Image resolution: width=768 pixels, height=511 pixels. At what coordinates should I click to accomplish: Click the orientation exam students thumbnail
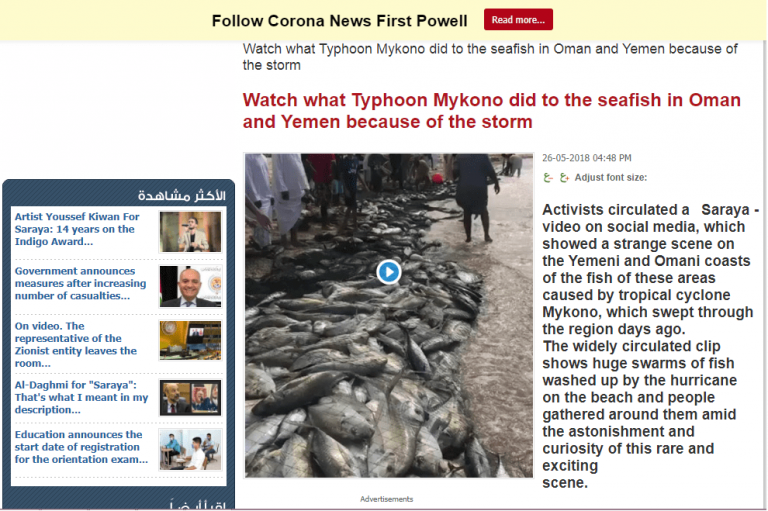point(191,450)
